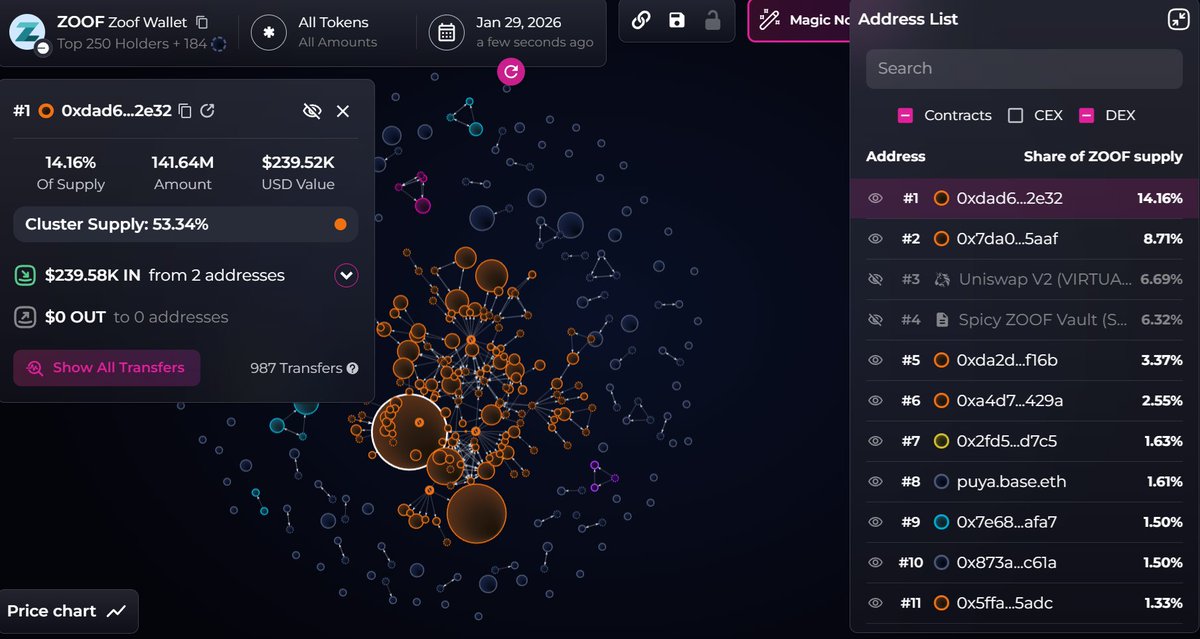Show hidden Uniswap V2 address #3
1200x639 pixels.
(875, 279)
